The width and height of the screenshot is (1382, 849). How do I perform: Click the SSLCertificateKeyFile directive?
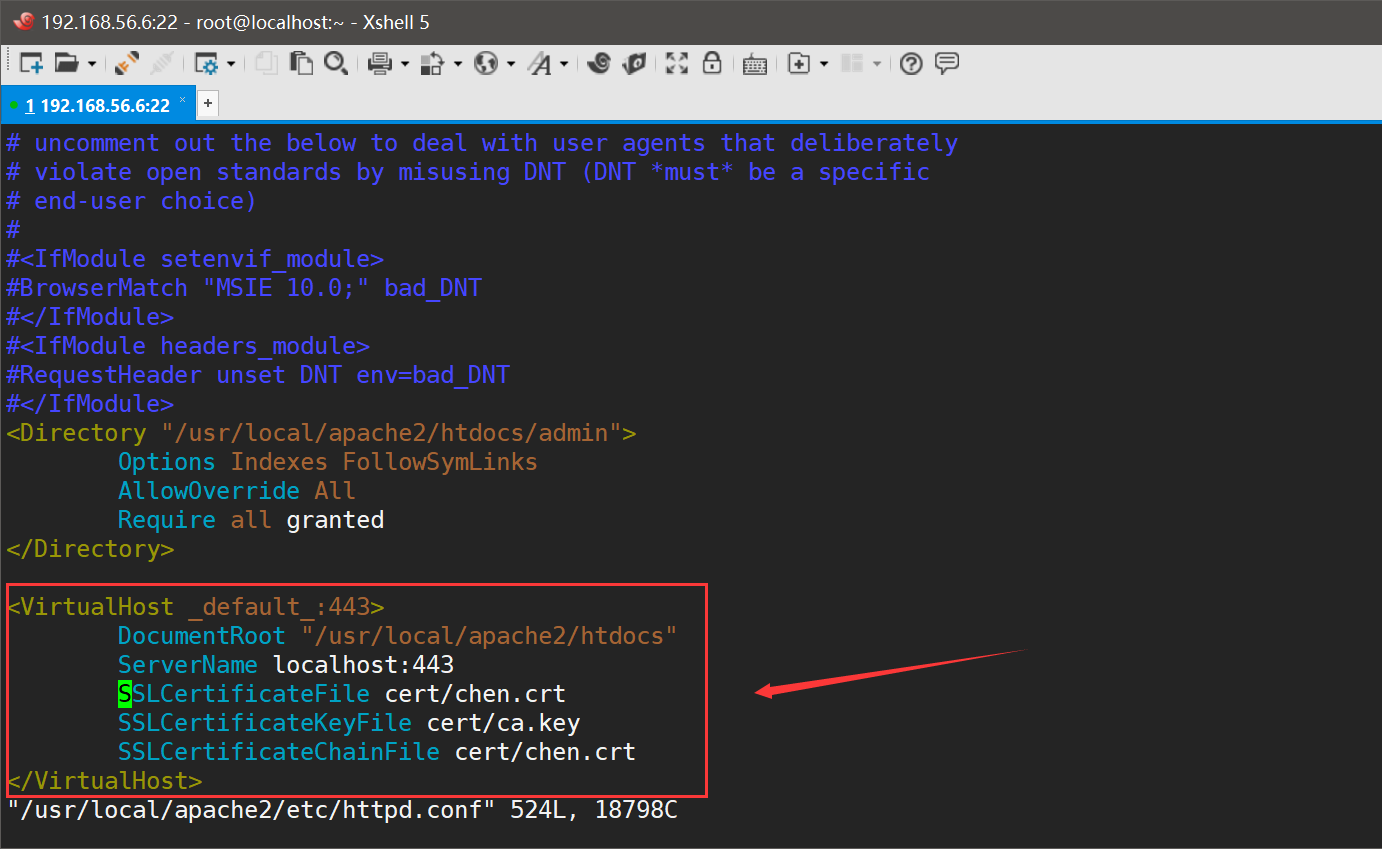pos(265,722)
